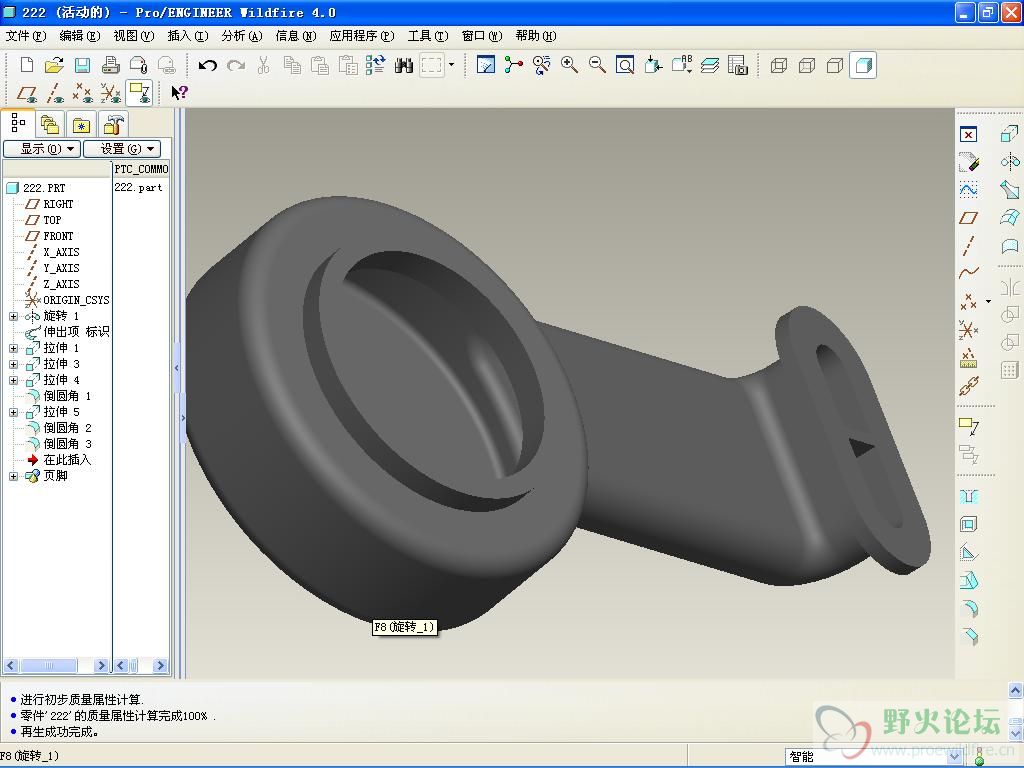Select the Revolve tool
Viewport: 1024px width, 768px height.
point(1010,161)
